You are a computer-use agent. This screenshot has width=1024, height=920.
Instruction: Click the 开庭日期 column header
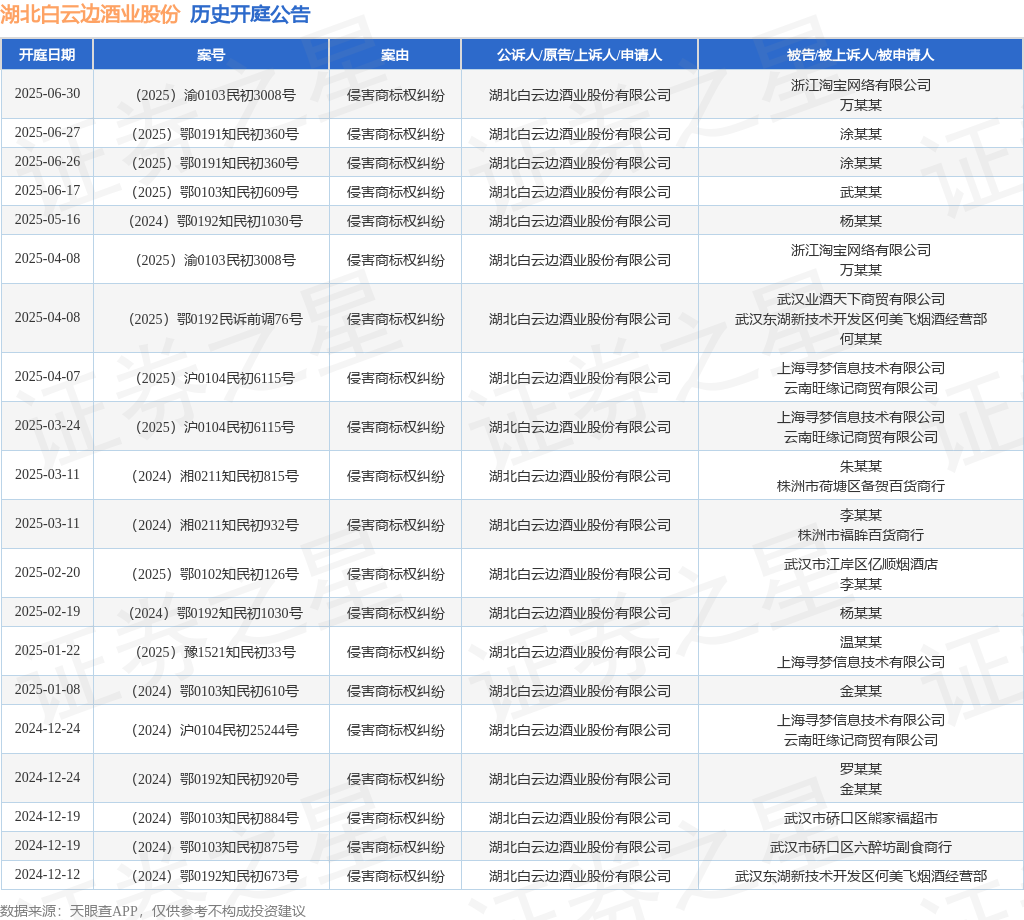(x=47, y=55)
